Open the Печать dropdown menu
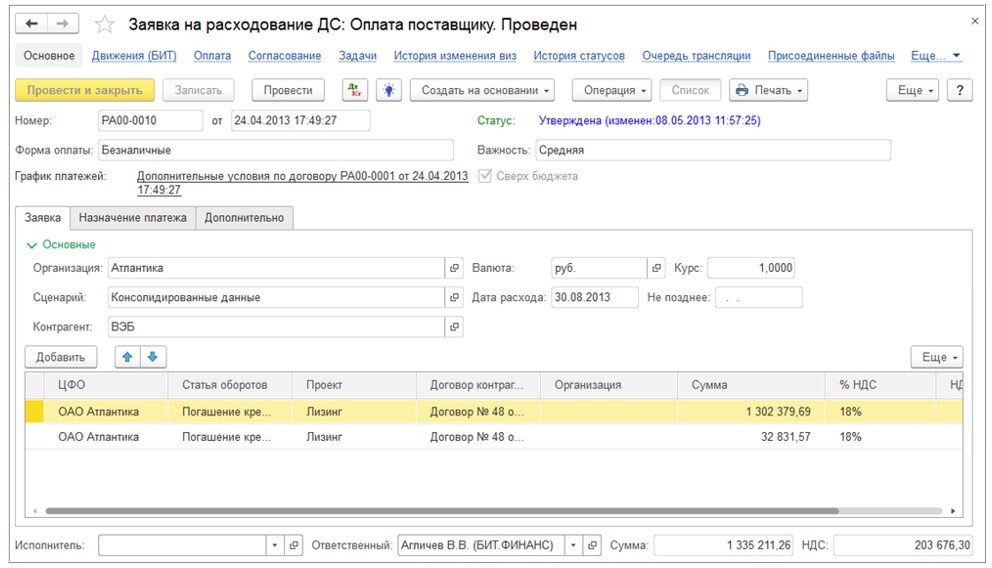 pos(768,90)
